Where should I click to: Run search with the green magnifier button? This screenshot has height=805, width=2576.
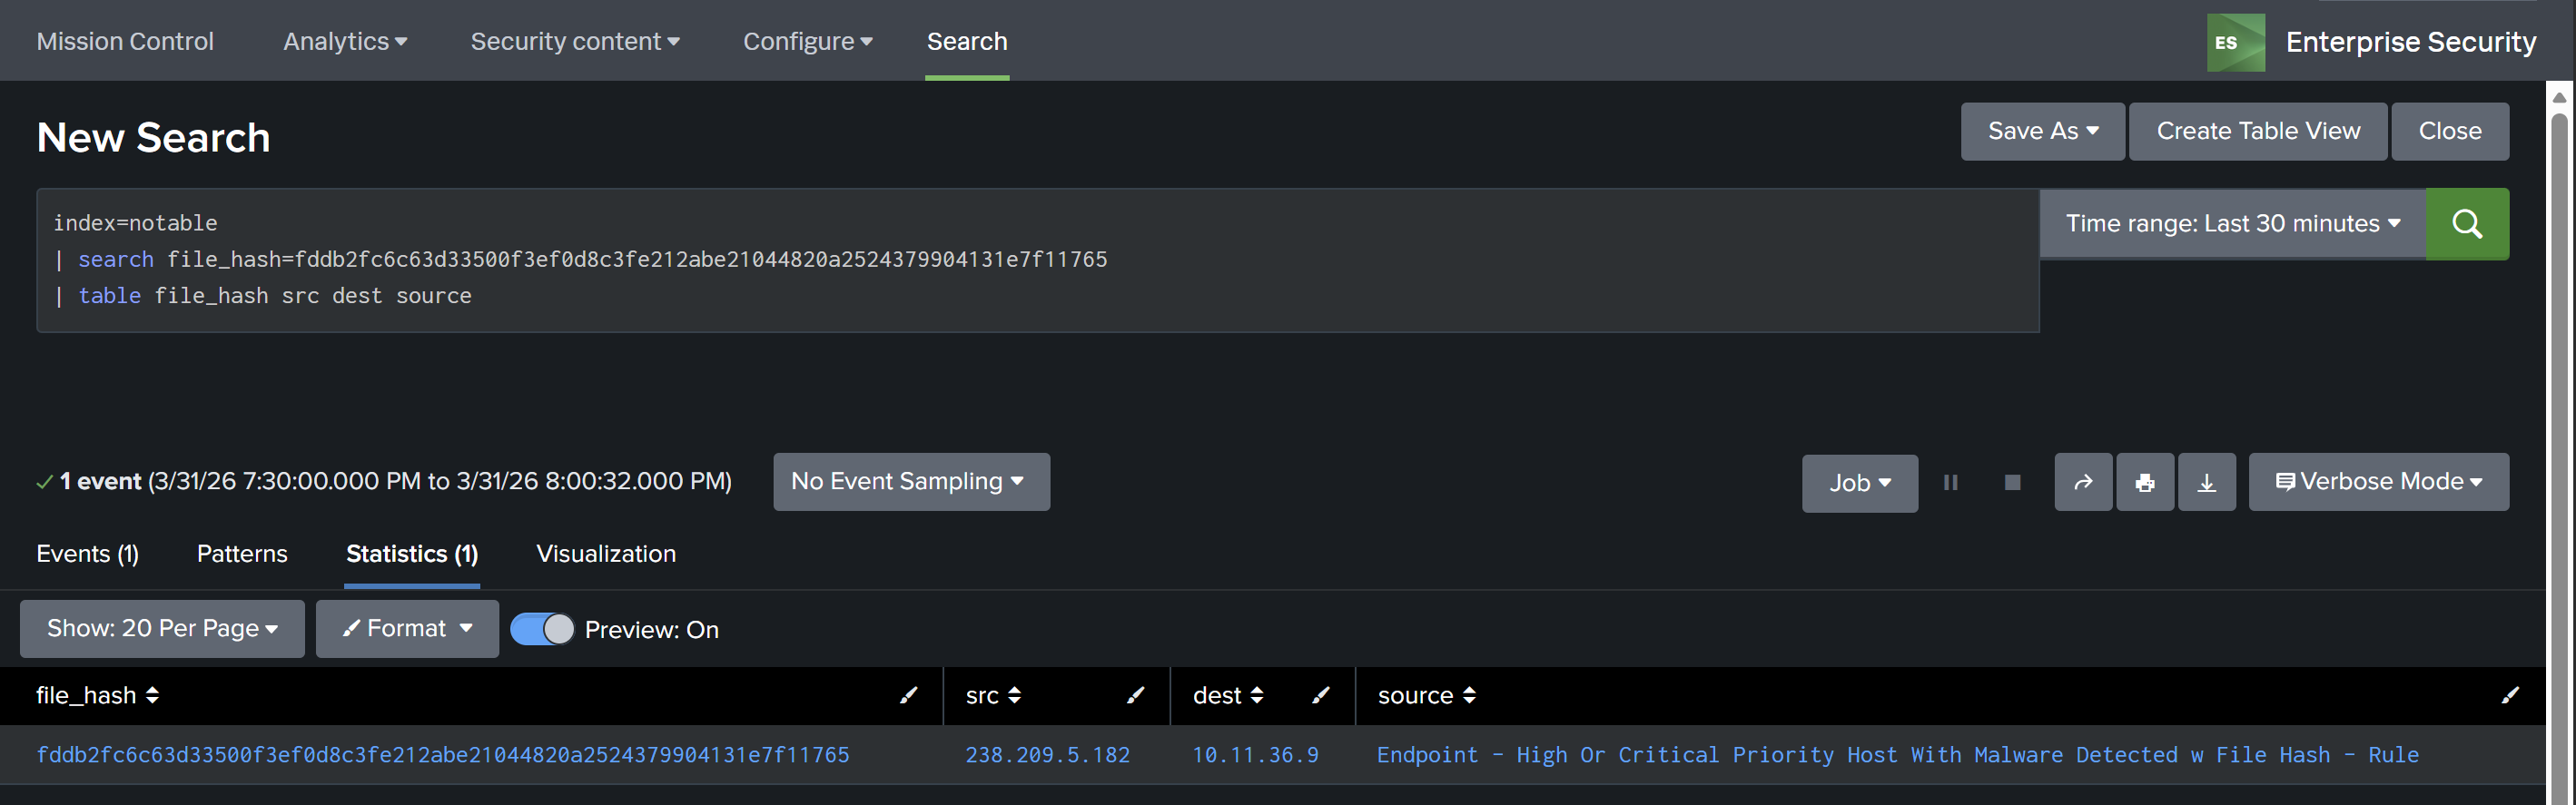coord(2466,224)
